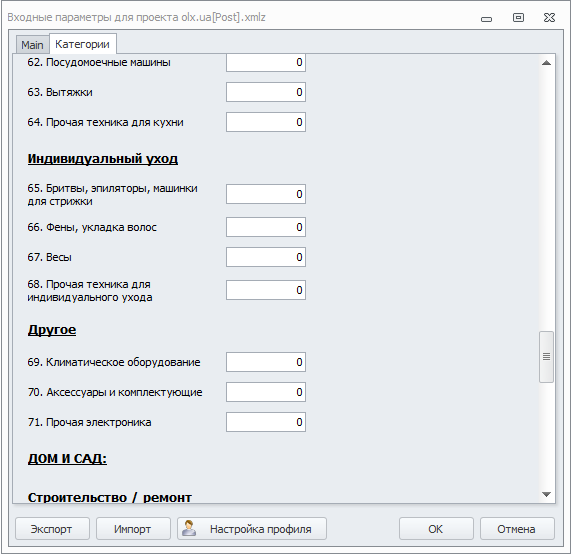572x555 pixels.
Task: Focus the Посудомоечные машины value field
Action: pos(266,62)
